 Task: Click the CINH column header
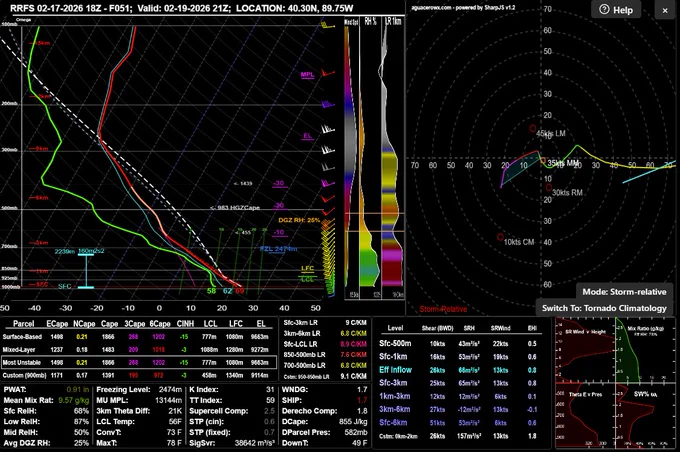(185, 324)
